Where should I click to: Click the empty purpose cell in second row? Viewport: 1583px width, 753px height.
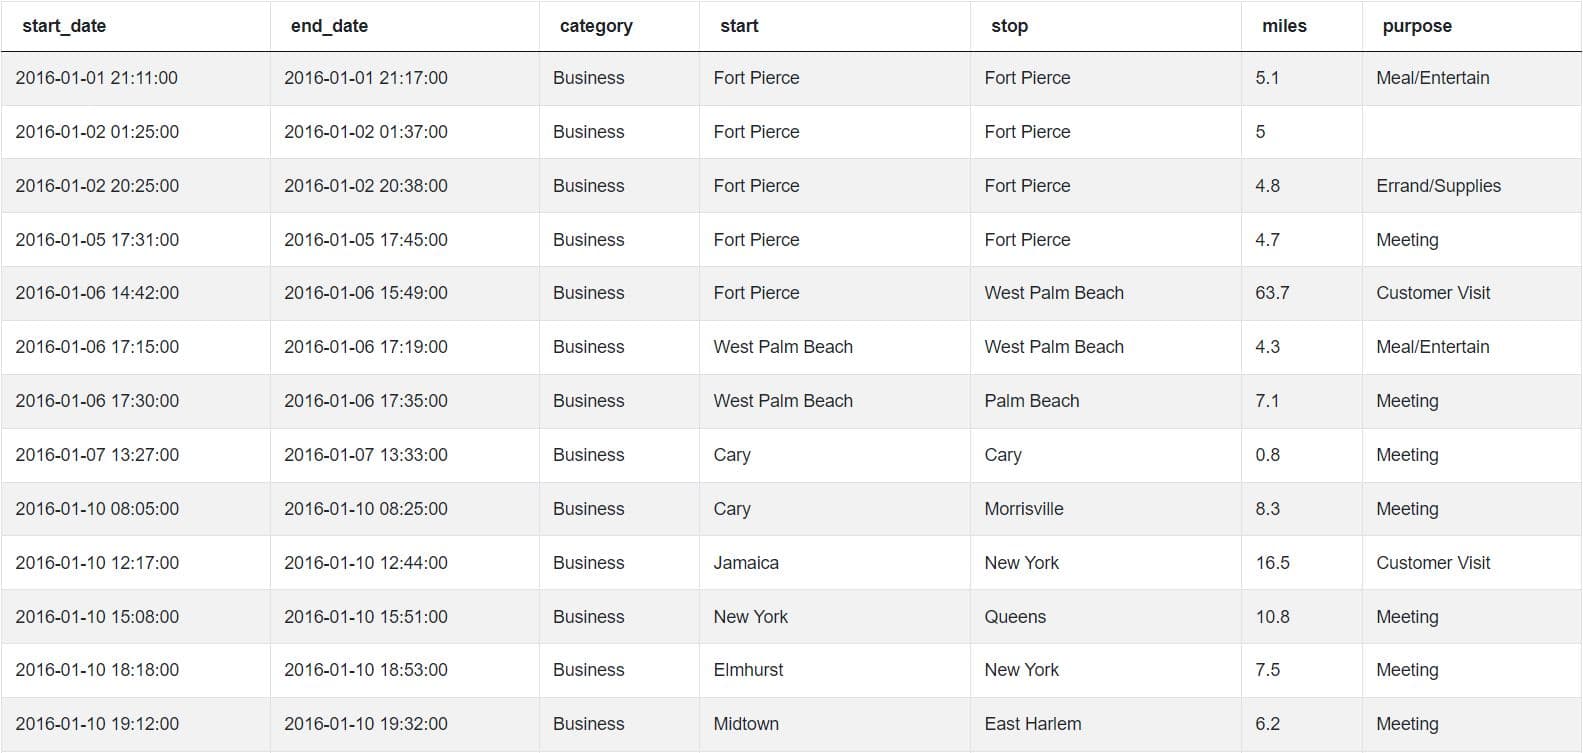[1470, 132]
